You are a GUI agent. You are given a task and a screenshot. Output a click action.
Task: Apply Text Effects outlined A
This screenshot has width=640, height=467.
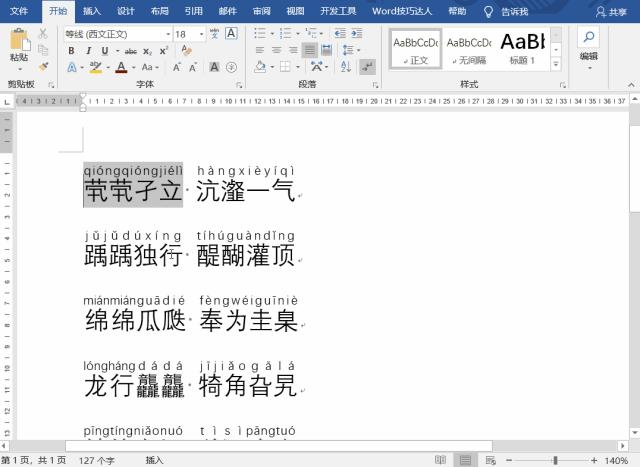pyautogui.click(x=72, y=67)
